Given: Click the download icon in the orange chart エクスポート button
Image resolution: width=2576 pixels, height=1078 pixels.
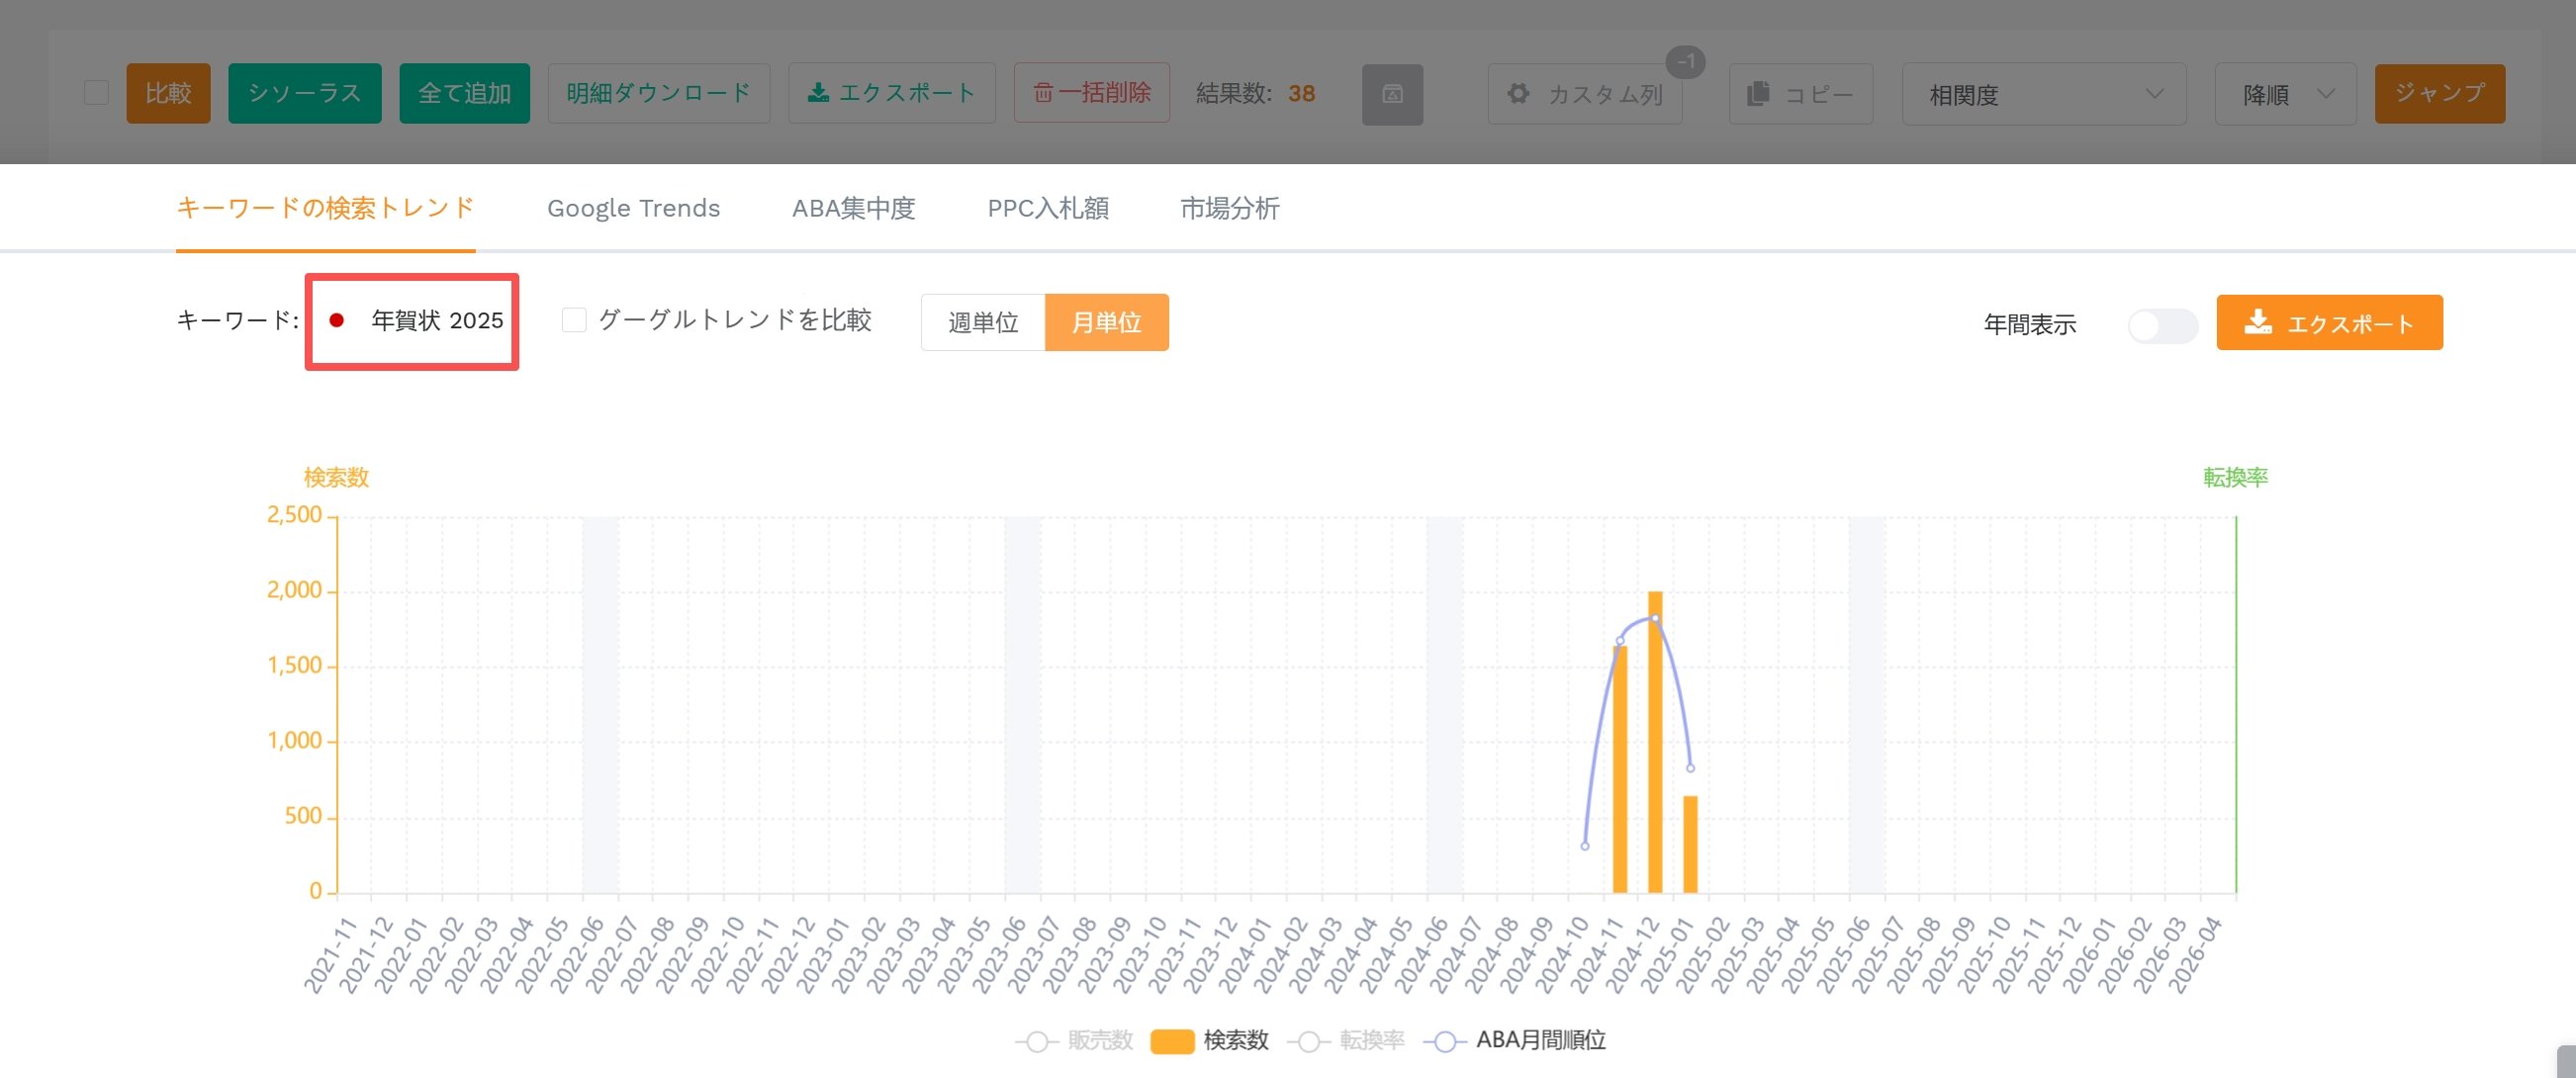Looking at the screenshot, I should tap(2258, 322).
